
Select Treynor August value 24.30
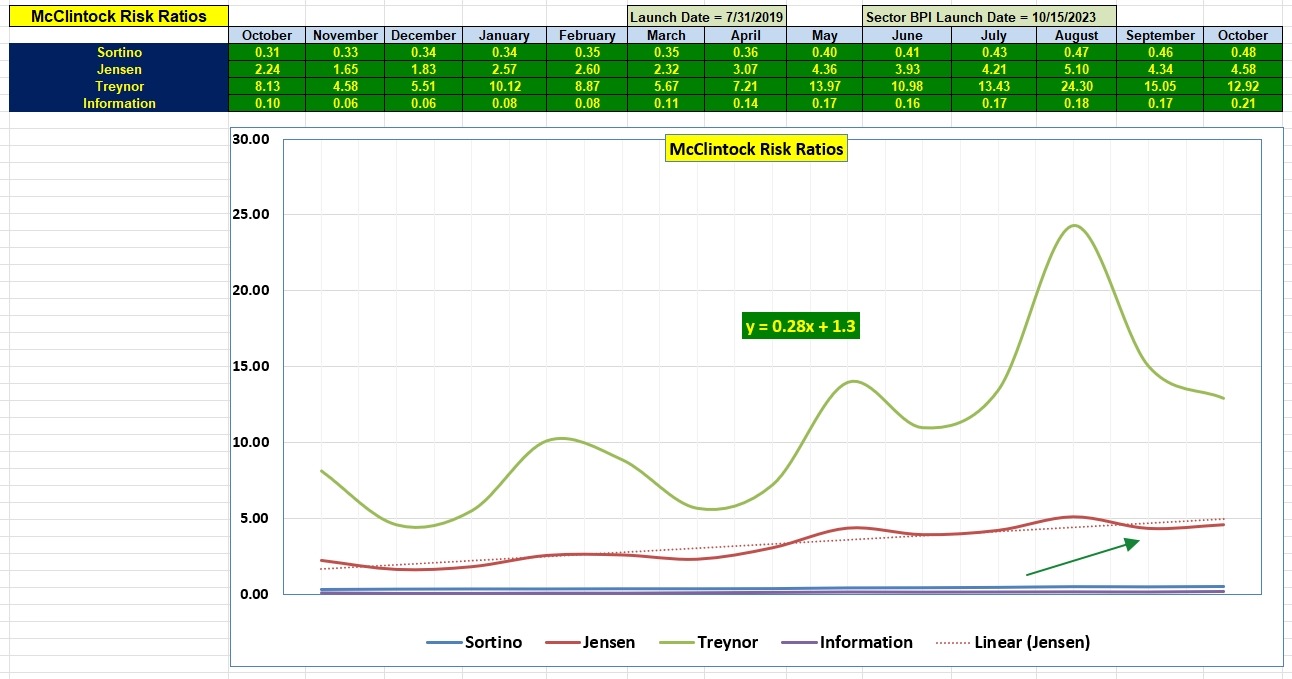[1077, 86]
